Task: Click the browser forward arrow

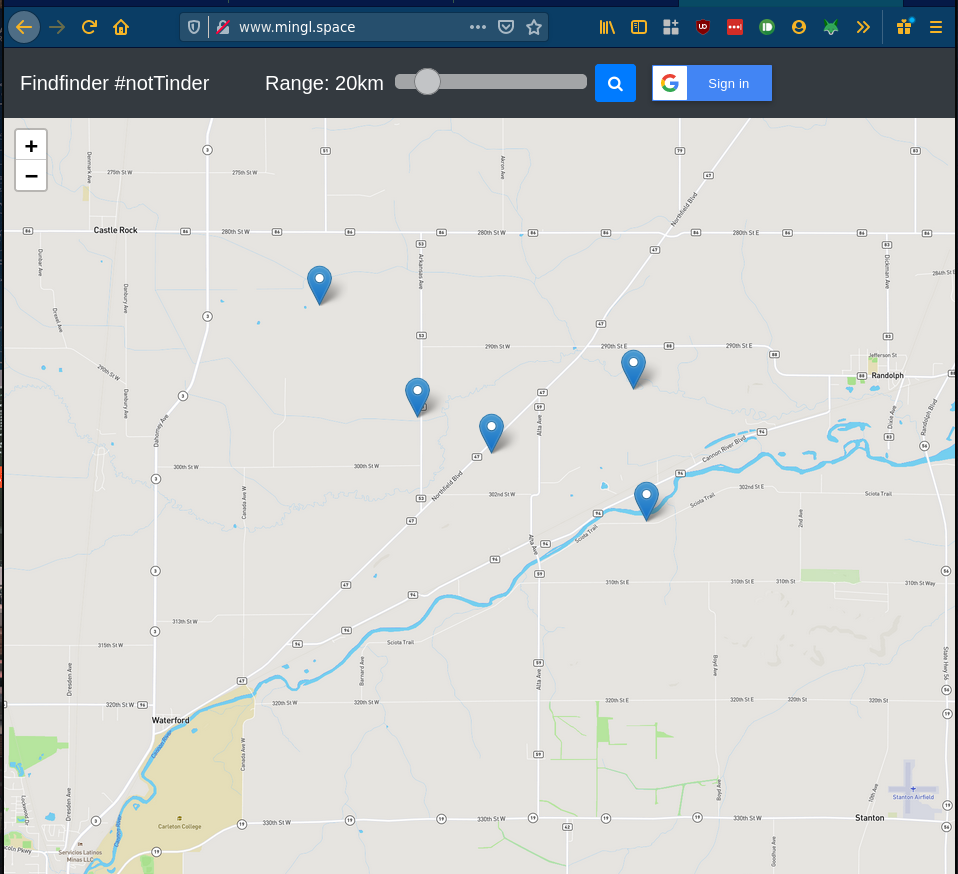Action: pos(57,27)
